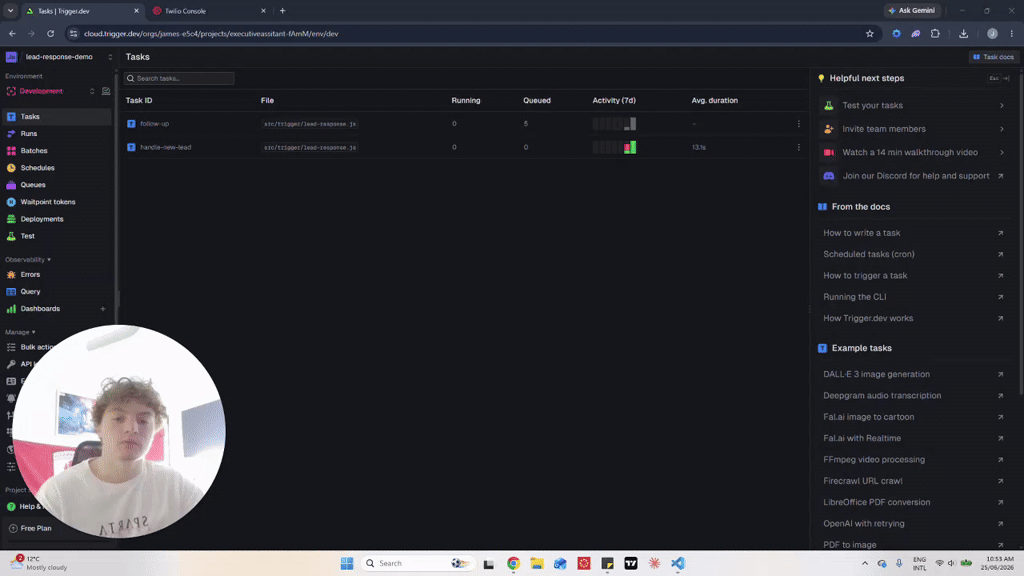Viewport: 1024px width, 576px height.
Task: Switch to the Twilio Console tab
Action: (208, 11)
